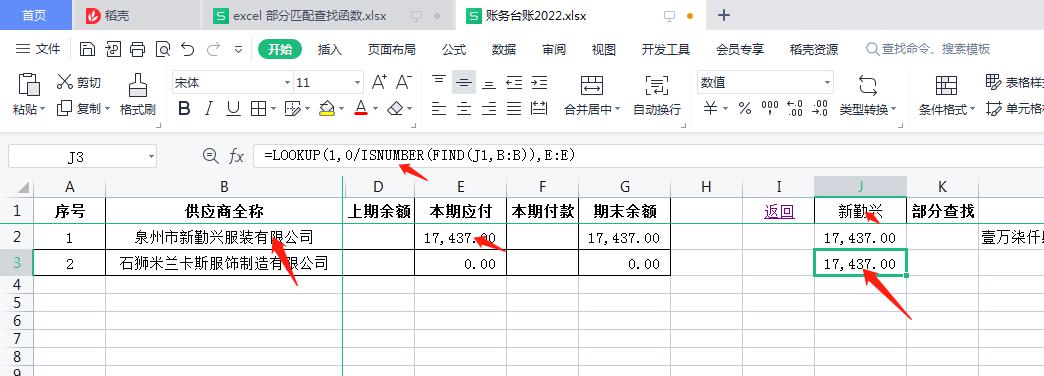Open the 文件 file menu
This screenshot has height=376, width=1044.
click(x=39, y=49)
